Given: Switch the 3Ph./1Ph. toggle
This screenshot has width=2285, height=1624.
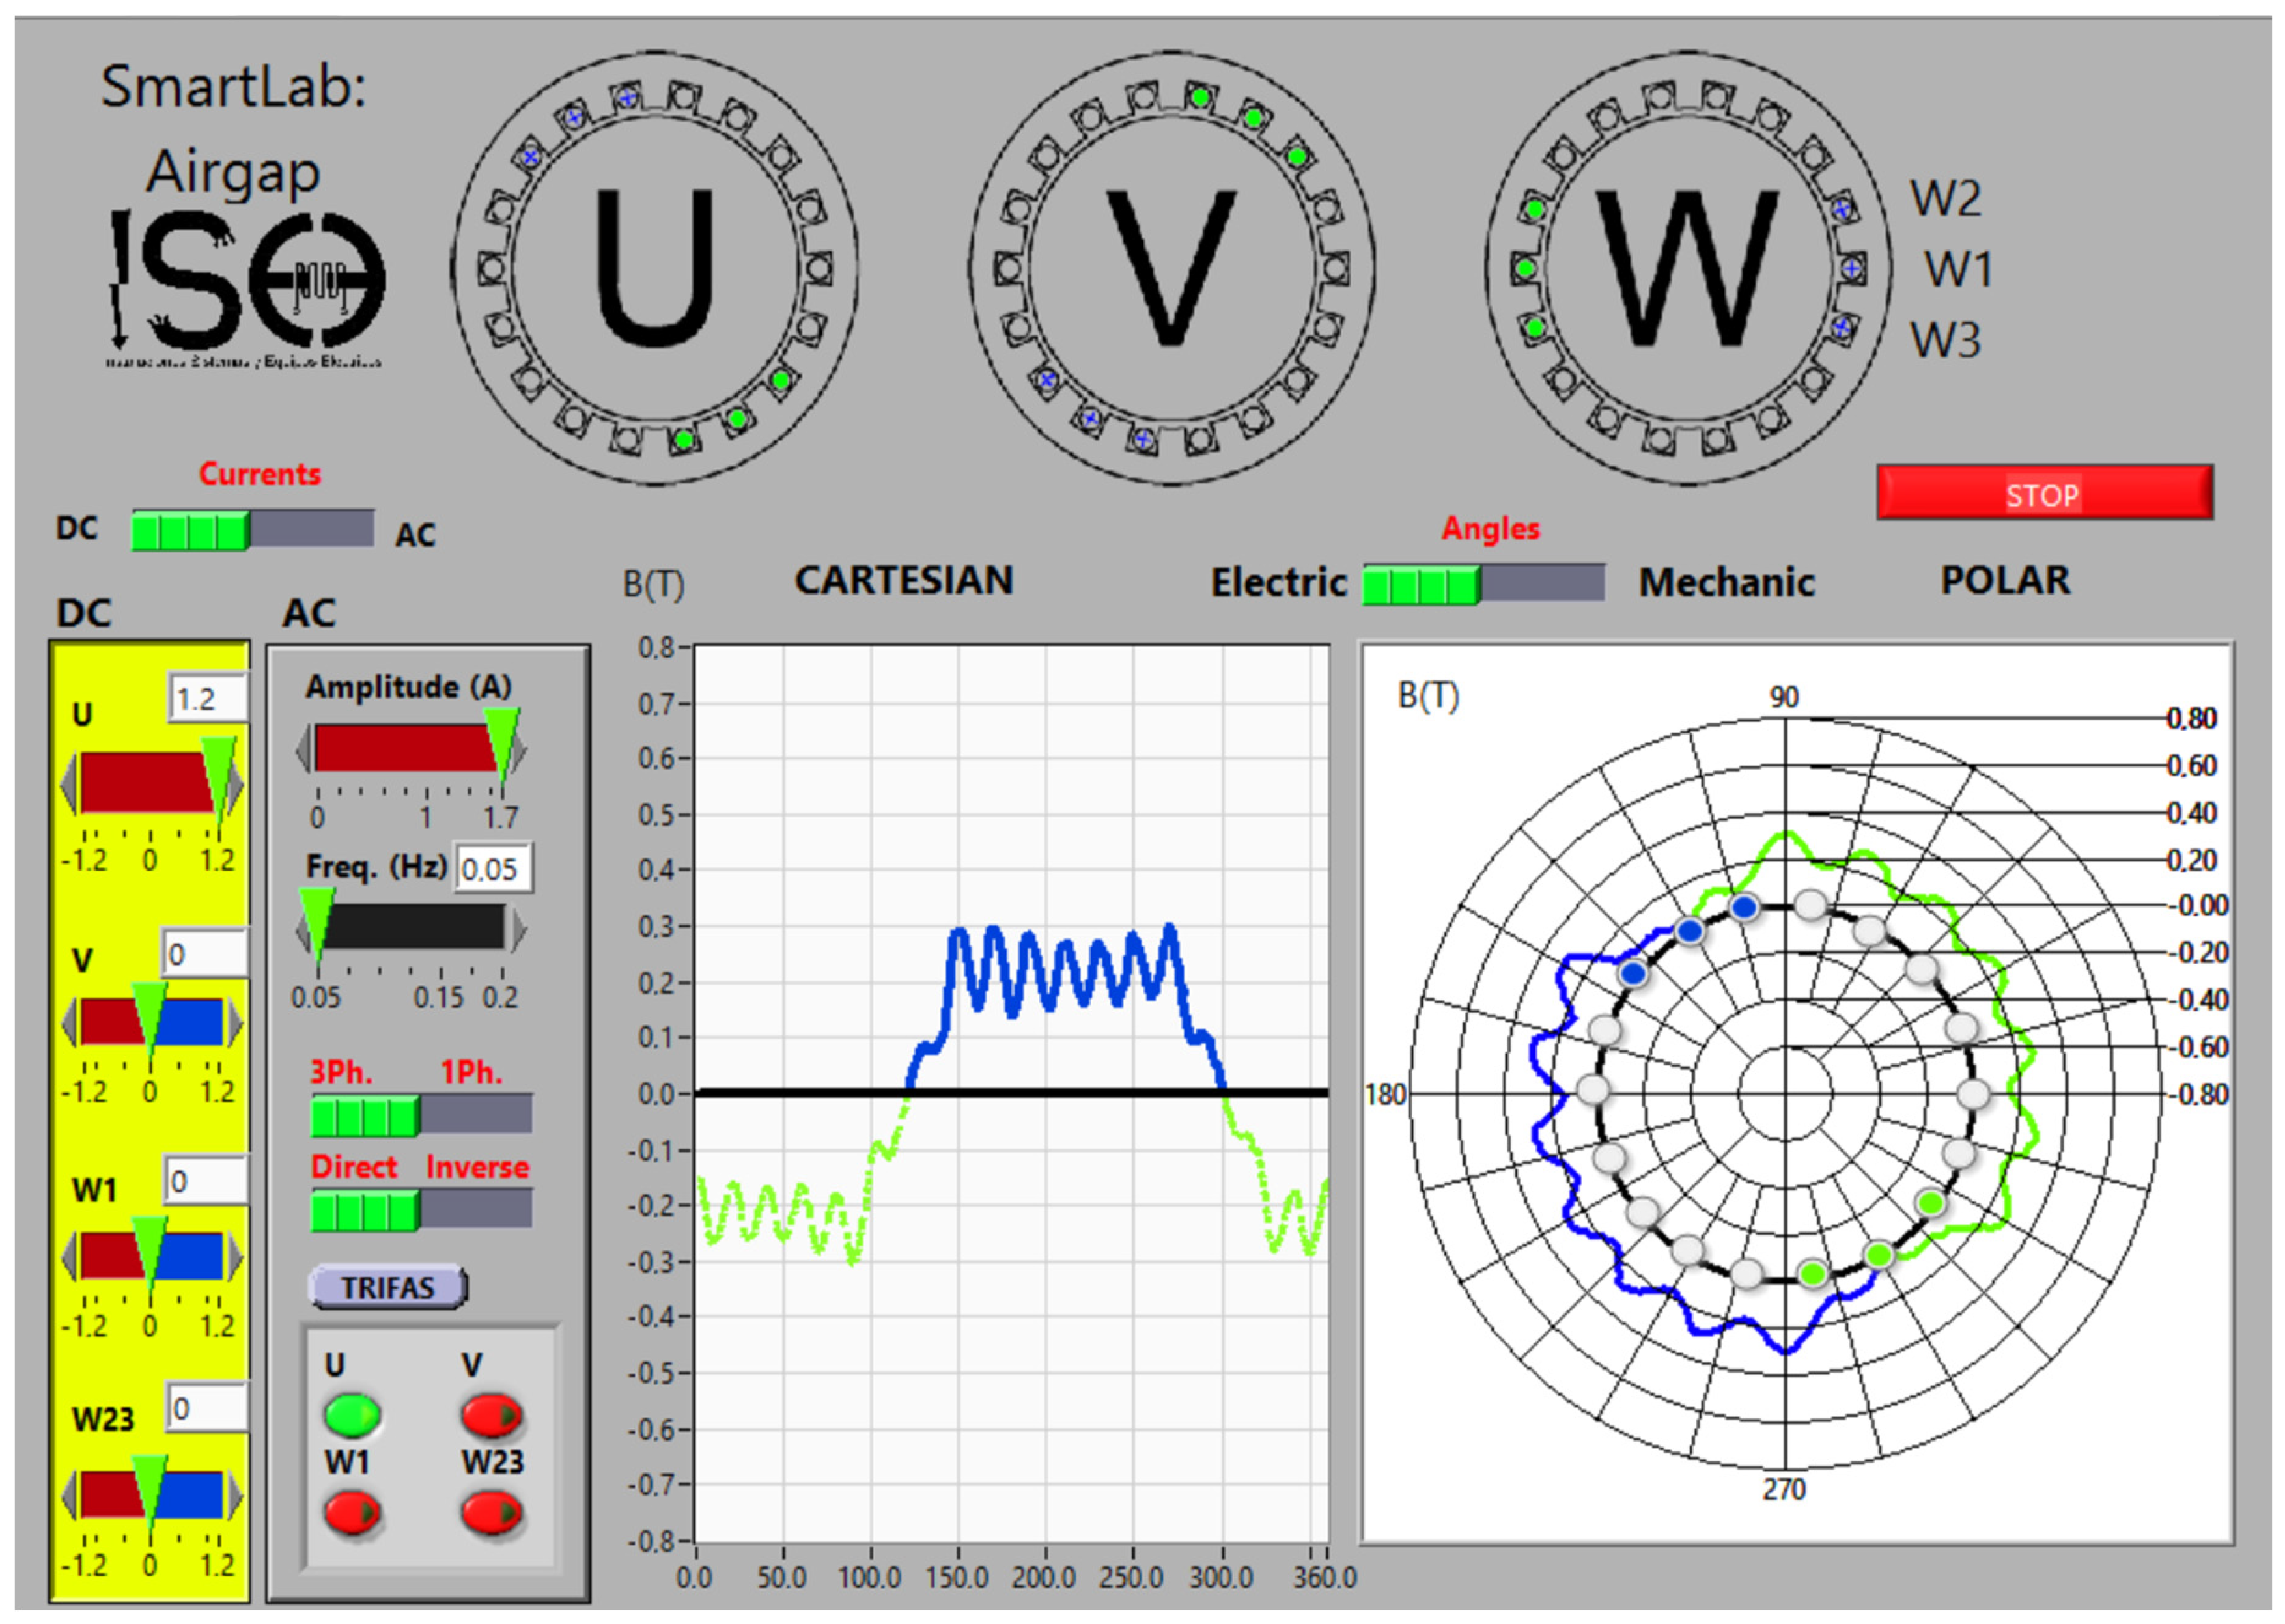Looking at the screenshot, I should pos(421,1115).
